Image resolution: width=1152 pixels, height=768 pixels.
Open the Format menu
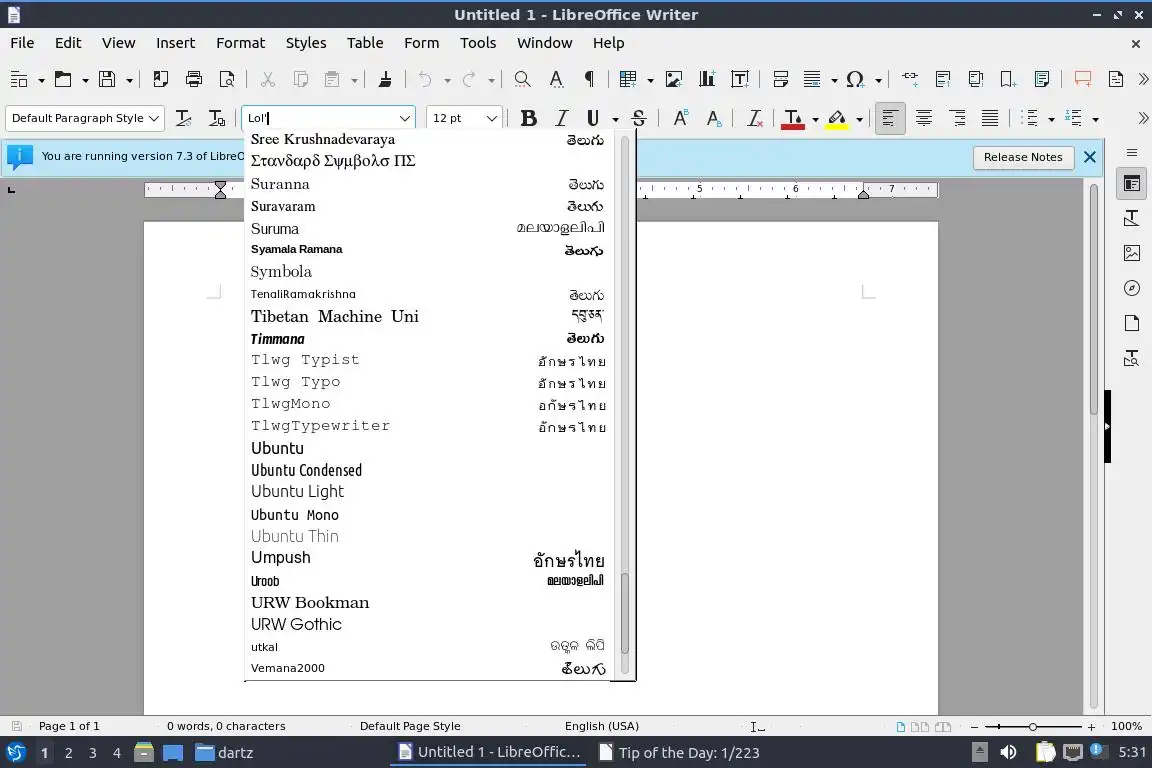[x=240, y=43]
